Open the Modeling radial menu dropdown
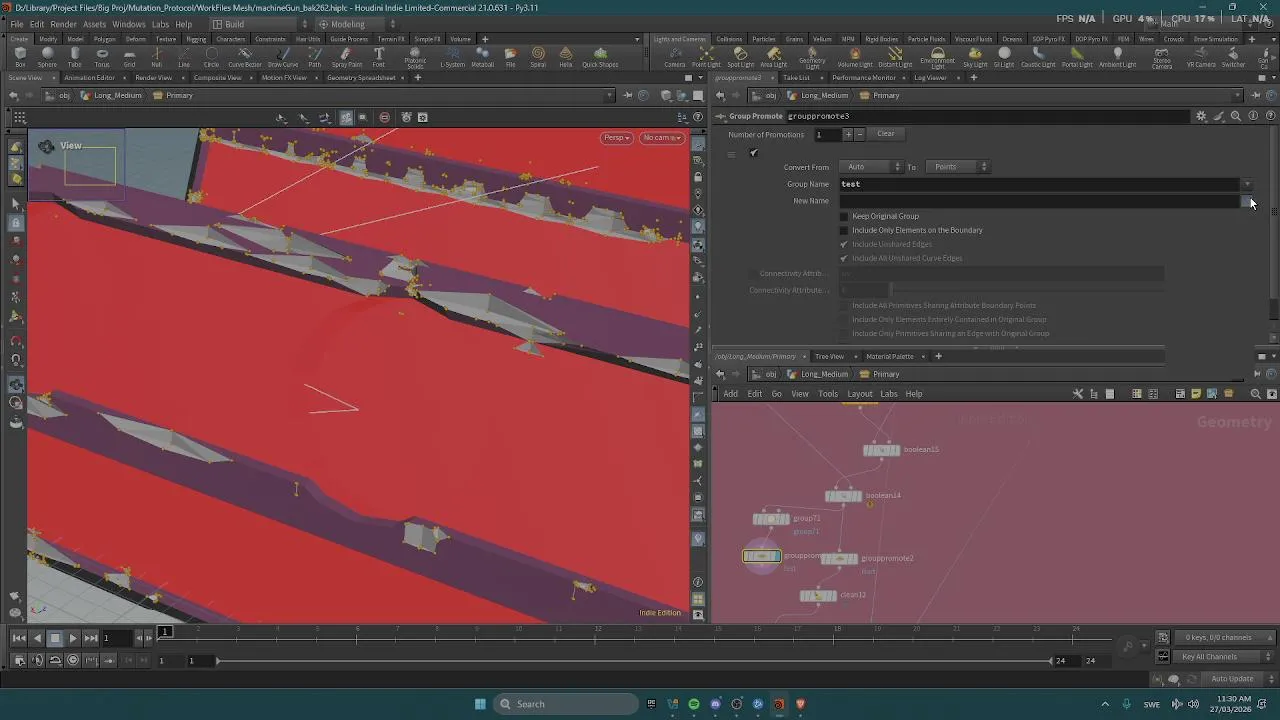1280x720 pixels. [x=356, y=24]
